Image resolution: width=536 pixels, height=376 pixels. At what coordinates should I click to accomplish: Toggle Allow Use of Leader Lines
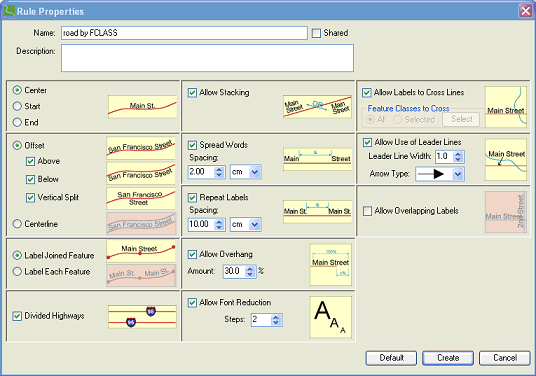click(x=367, y=142)
